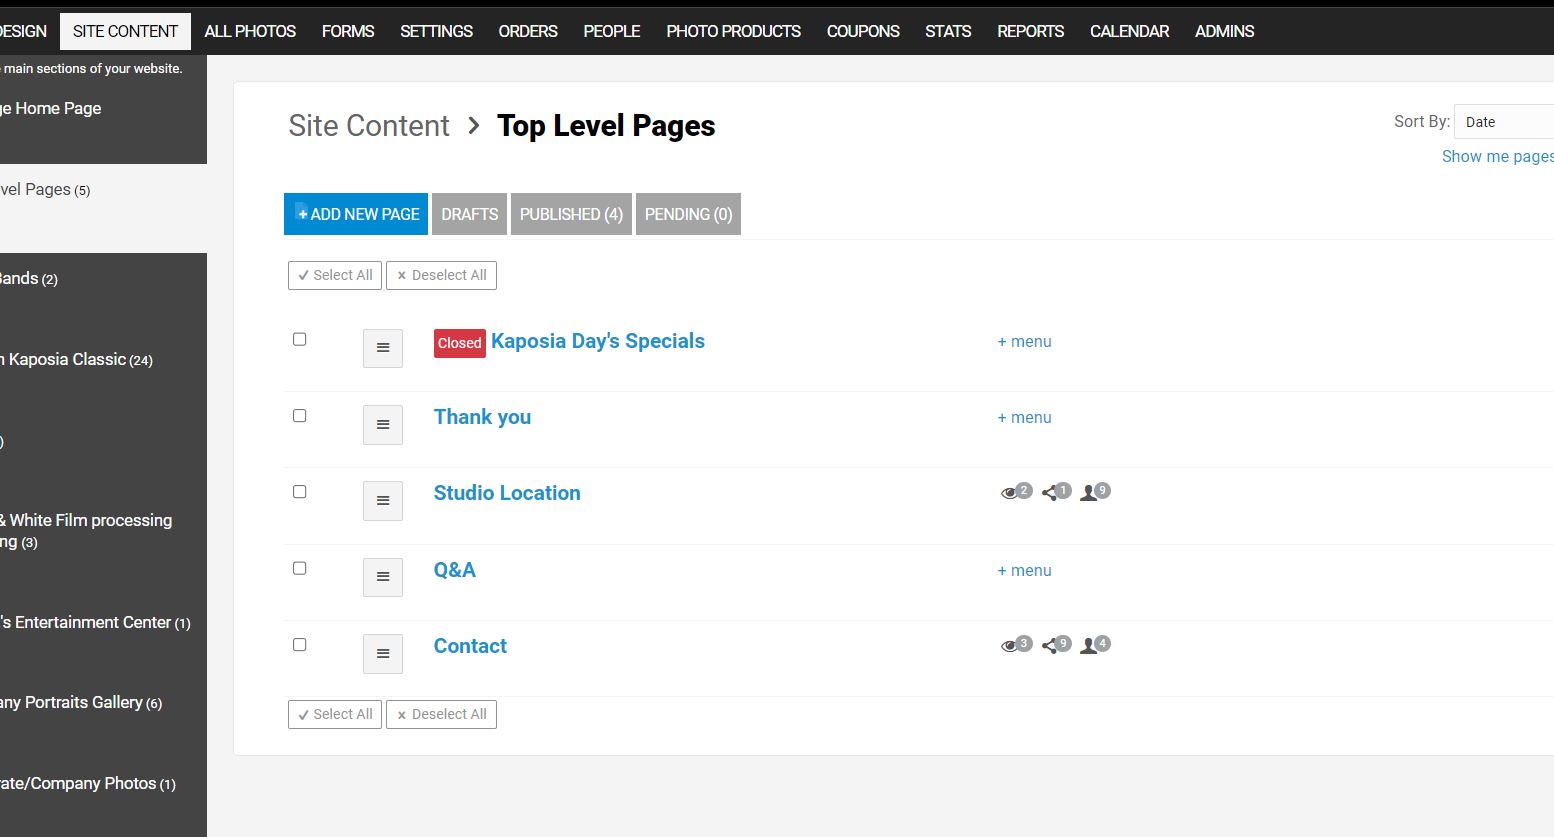1554x837 pixels.
Task: Click the reorder handle for Studio Location
Action: pyautogui.click(x=383, y=501)
